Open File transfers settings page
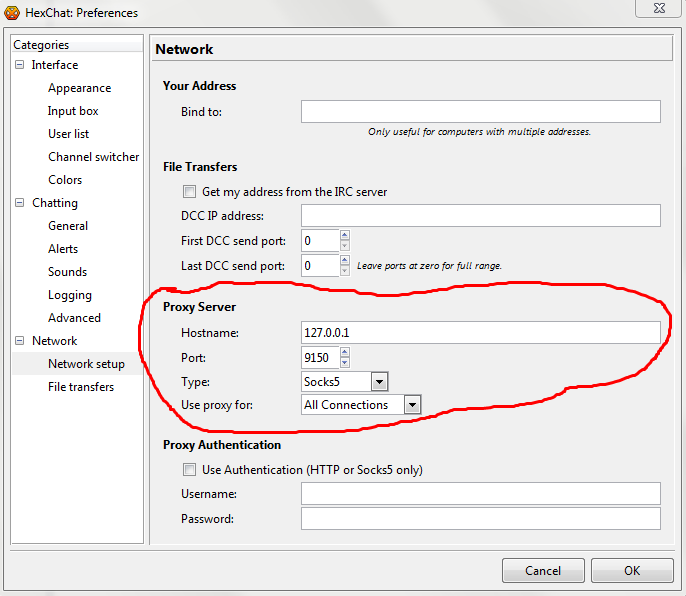 point(80,387)
